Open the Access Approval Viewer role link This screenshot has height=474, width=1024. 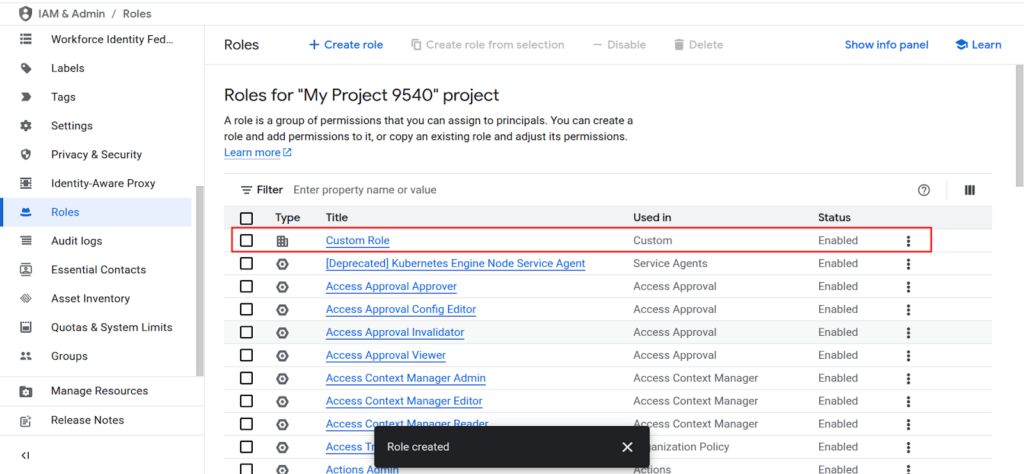click(x=385, y=355)
